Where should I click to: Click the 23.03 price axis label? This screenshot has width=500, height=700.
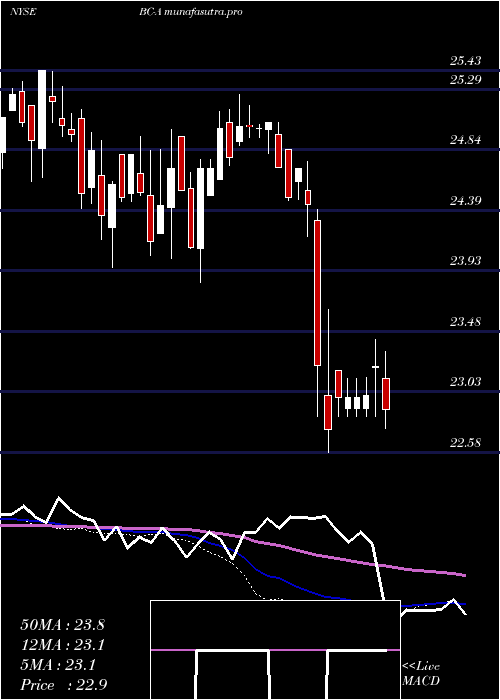pyautogui.click(x=467, y=382)
